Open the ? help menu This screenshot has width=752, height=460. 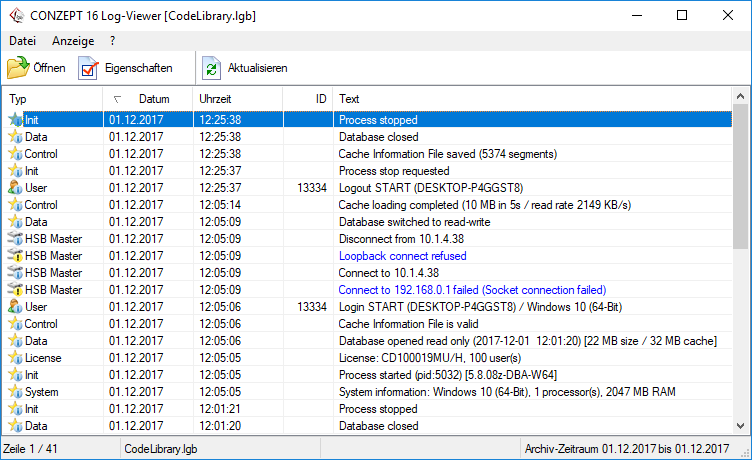click(x=113, y=41)
